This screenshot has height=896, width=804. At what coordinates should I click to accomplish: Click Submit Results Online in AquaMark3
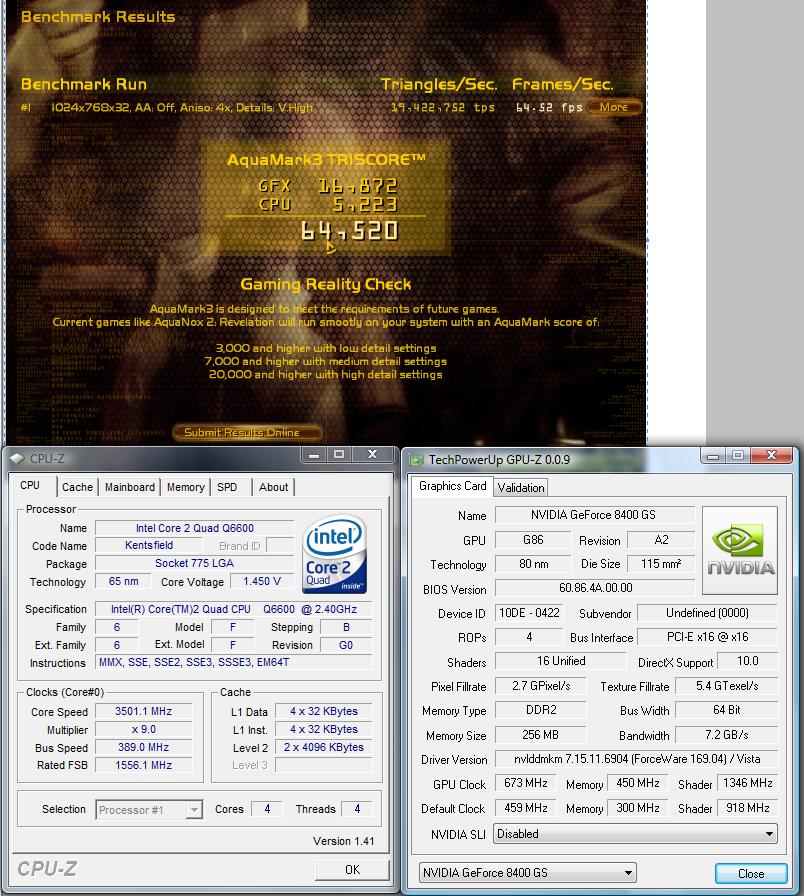click(247, 433)
